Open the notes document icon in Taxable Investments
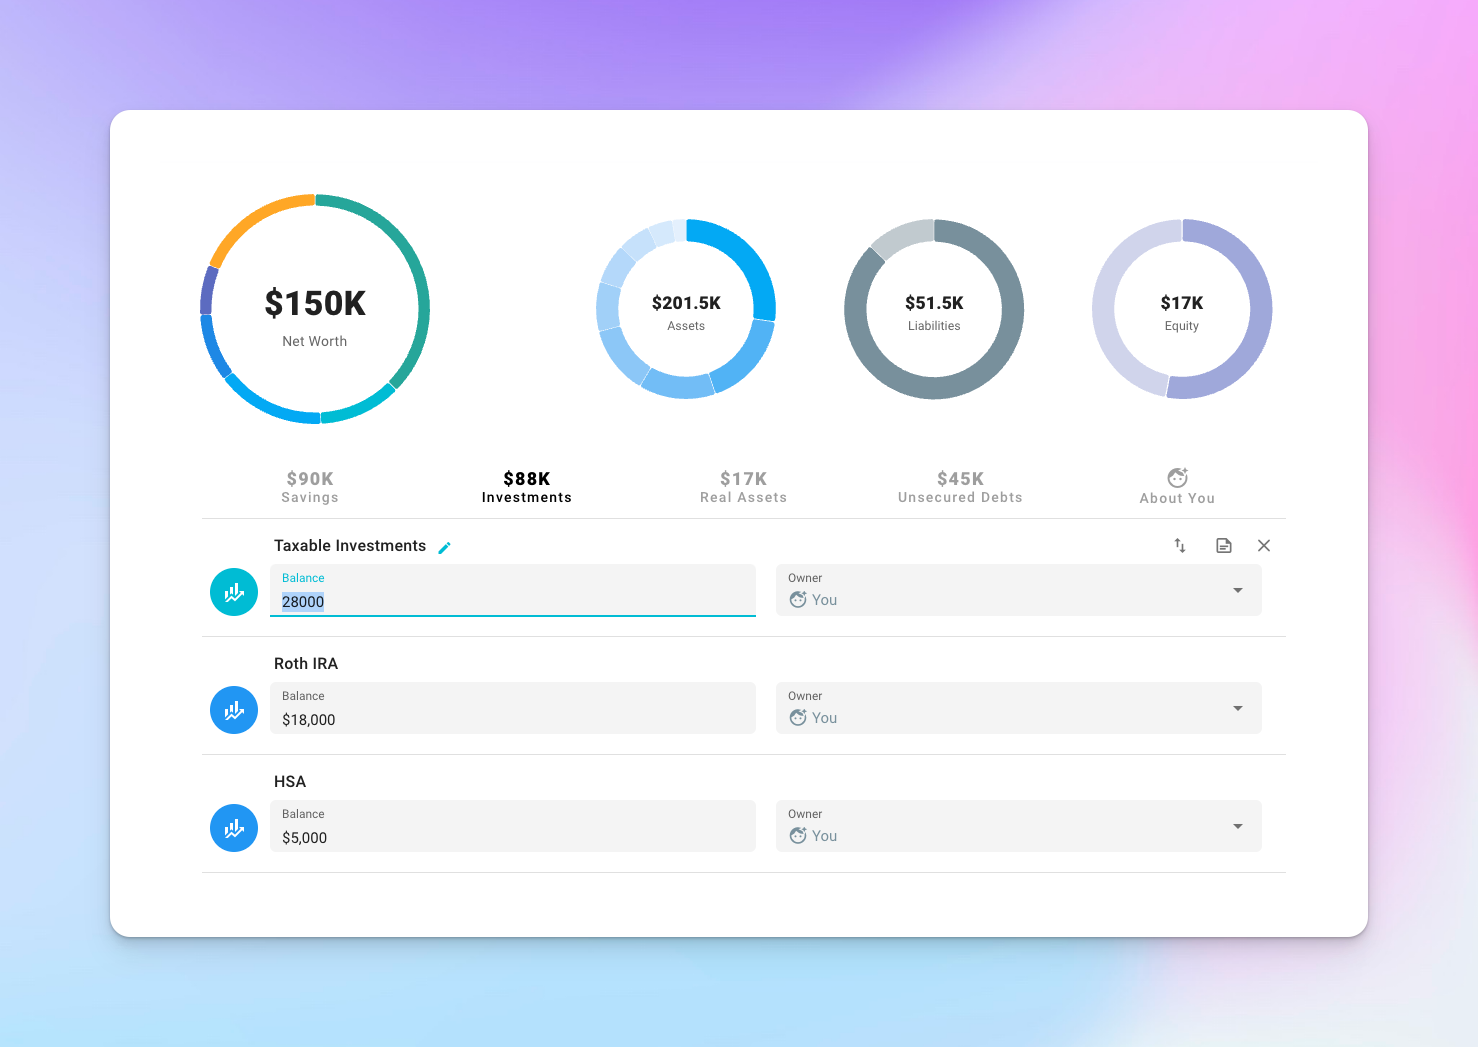The width and height of the screenshot is (1478, 1047). point(1223,545)
